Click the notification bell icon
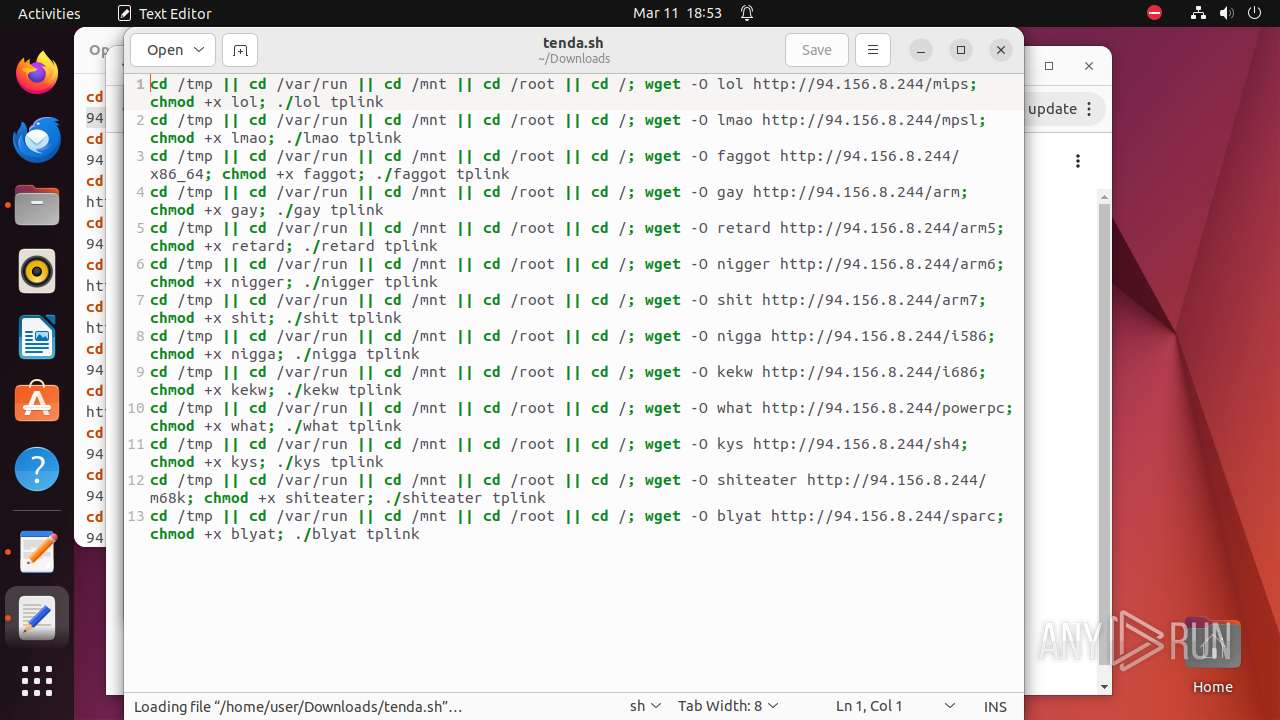The height and width of the screenshot is (720, 1280). [747, 13]
